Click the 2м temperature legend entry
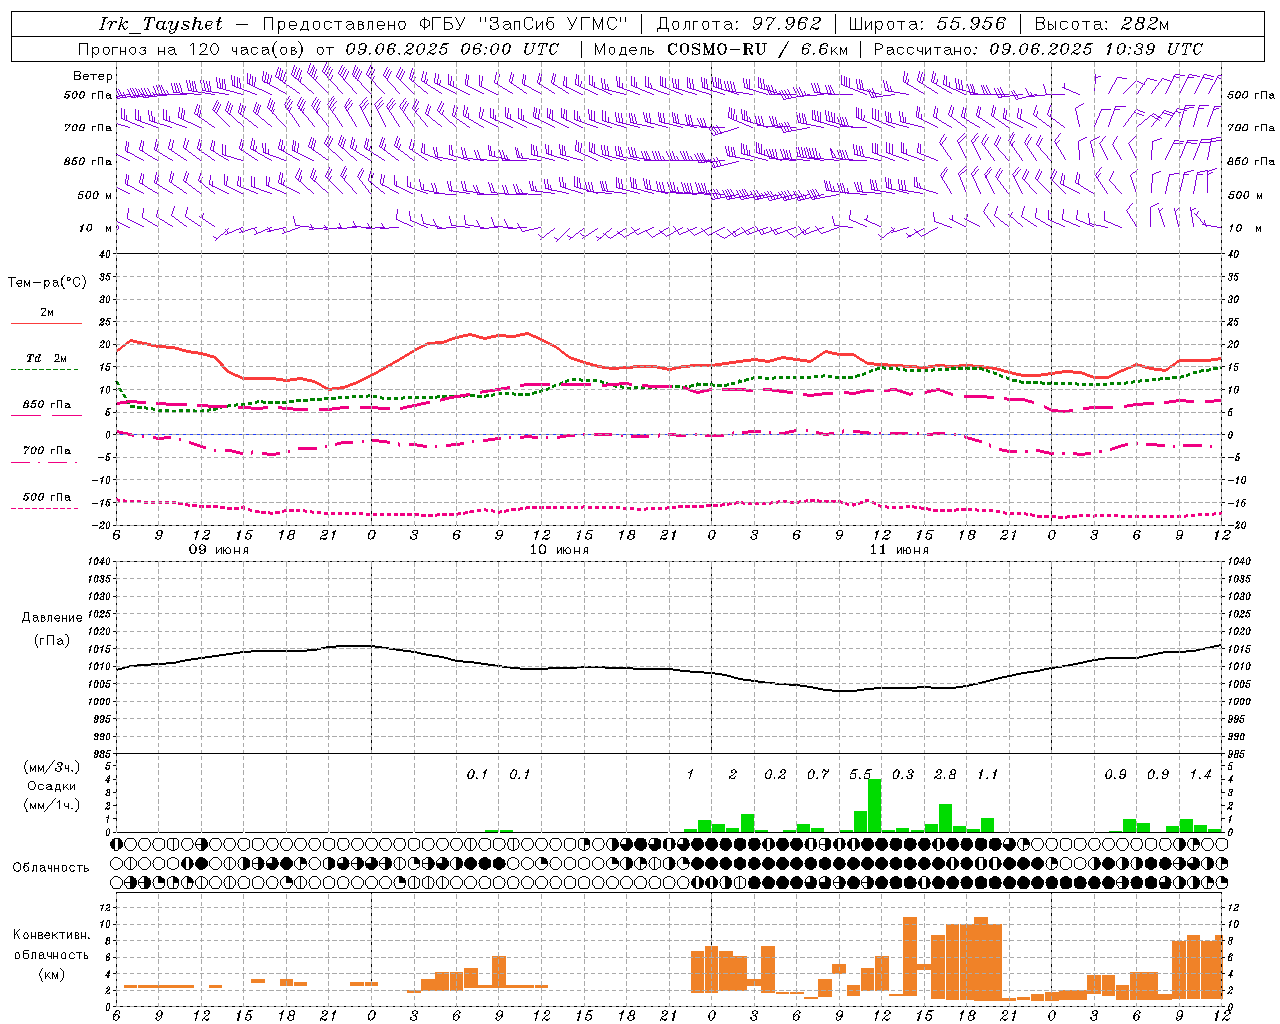Screen dimensions: 1280x1024 click(x=47, y=313)
